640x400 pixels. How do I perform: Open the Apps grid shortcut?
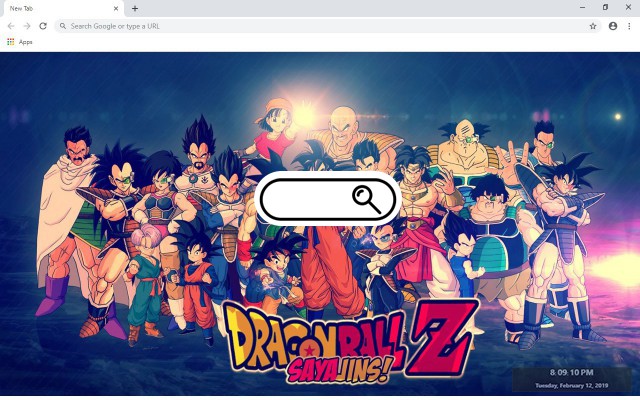tap(11, 42)
